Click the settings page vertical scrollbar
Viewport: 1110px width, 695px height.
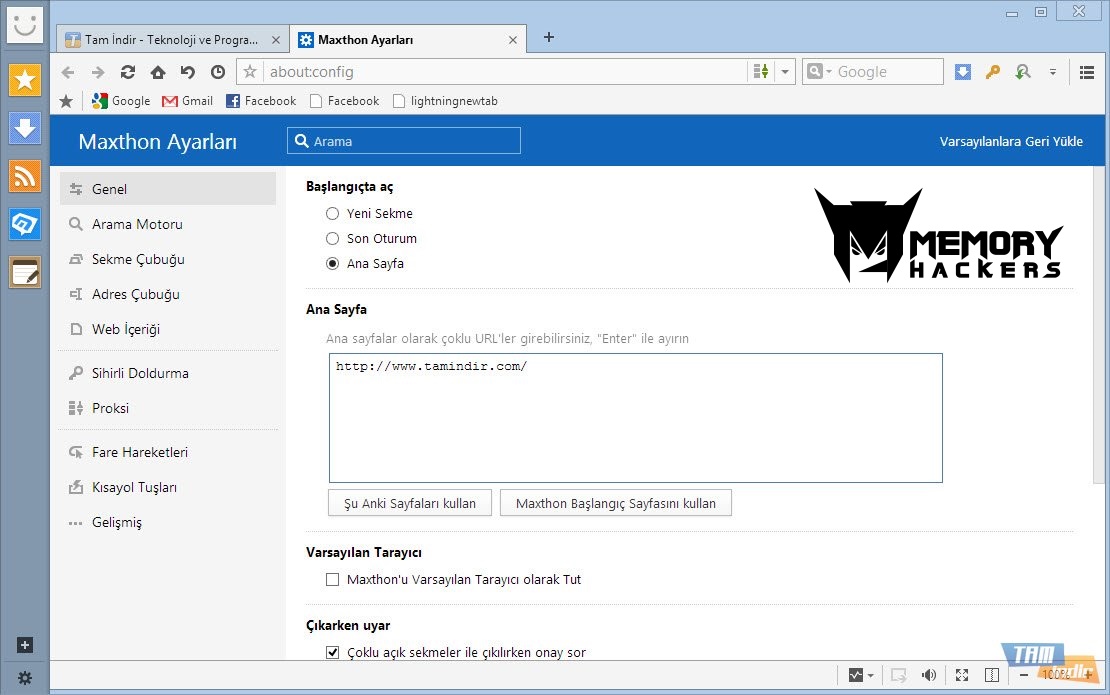click(1099, 326)
